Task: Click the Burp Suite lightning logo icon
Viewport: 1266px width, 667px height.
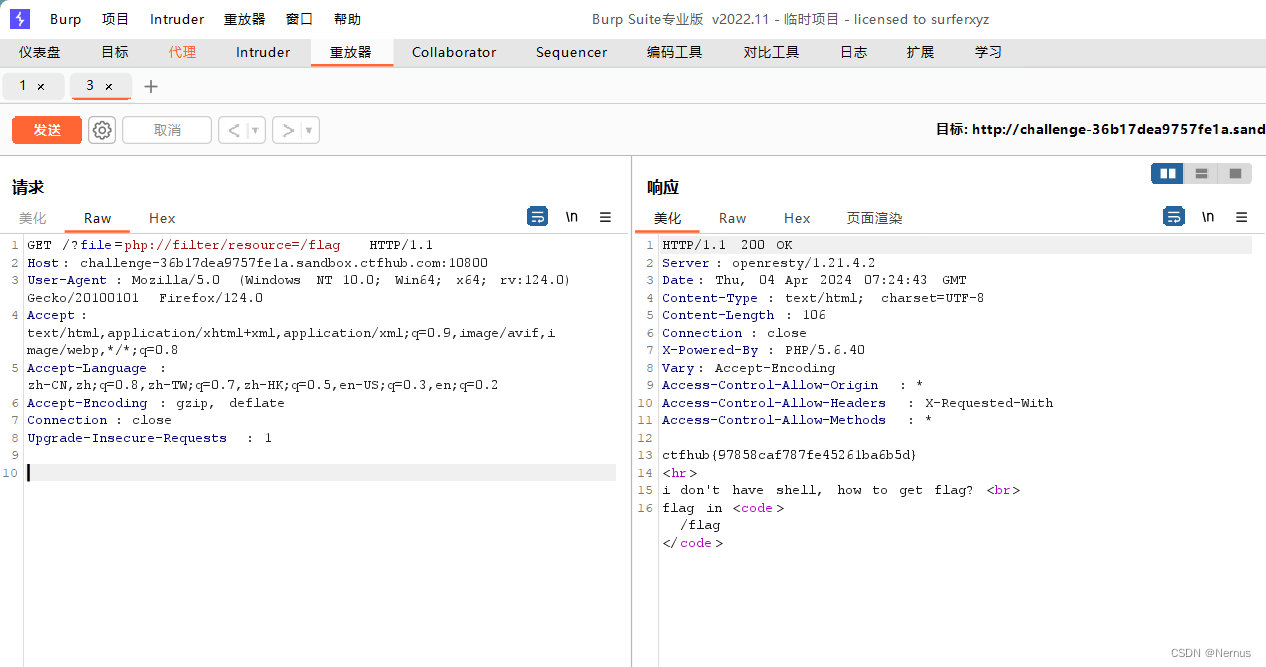Action: click(x=20, y=19)
